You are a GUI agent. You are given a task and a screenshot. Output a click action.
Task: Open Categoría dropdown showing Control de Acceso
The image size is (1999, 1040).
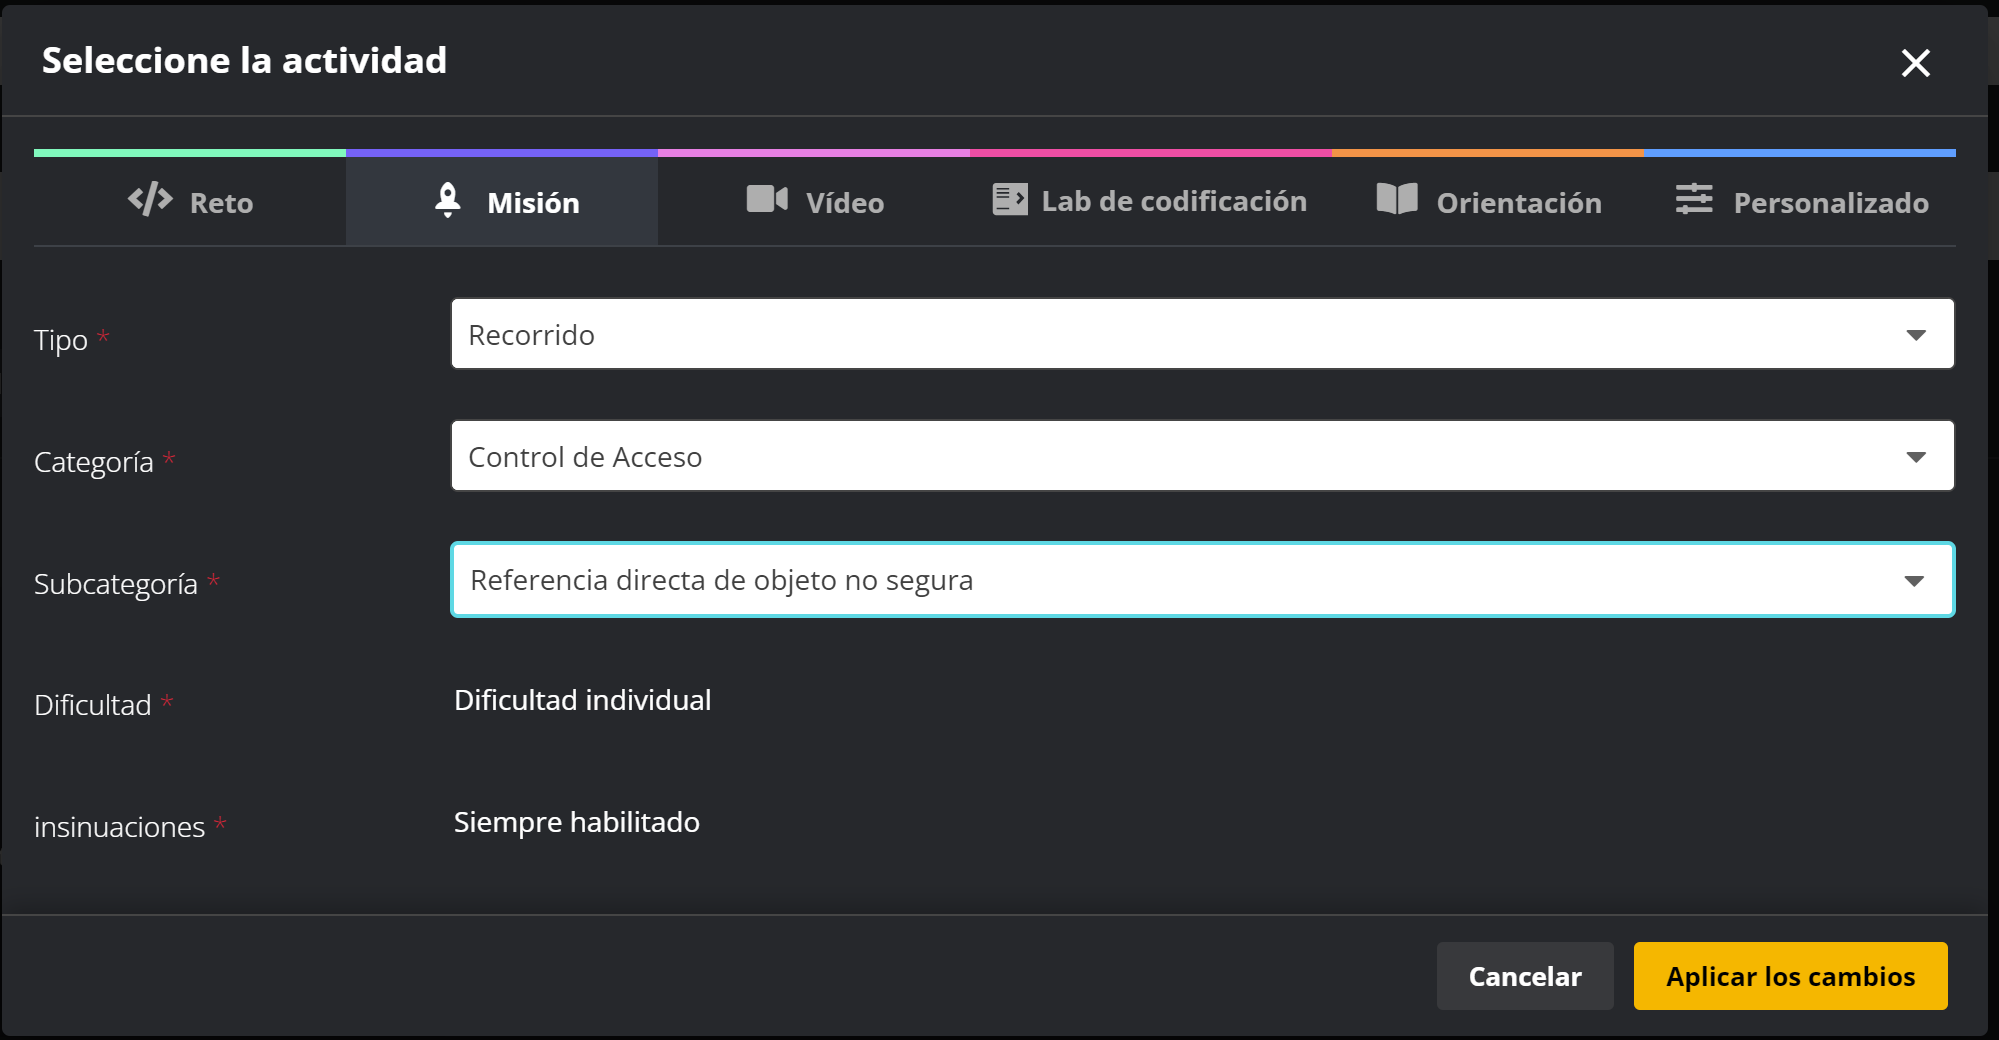tap(1202, 456)
